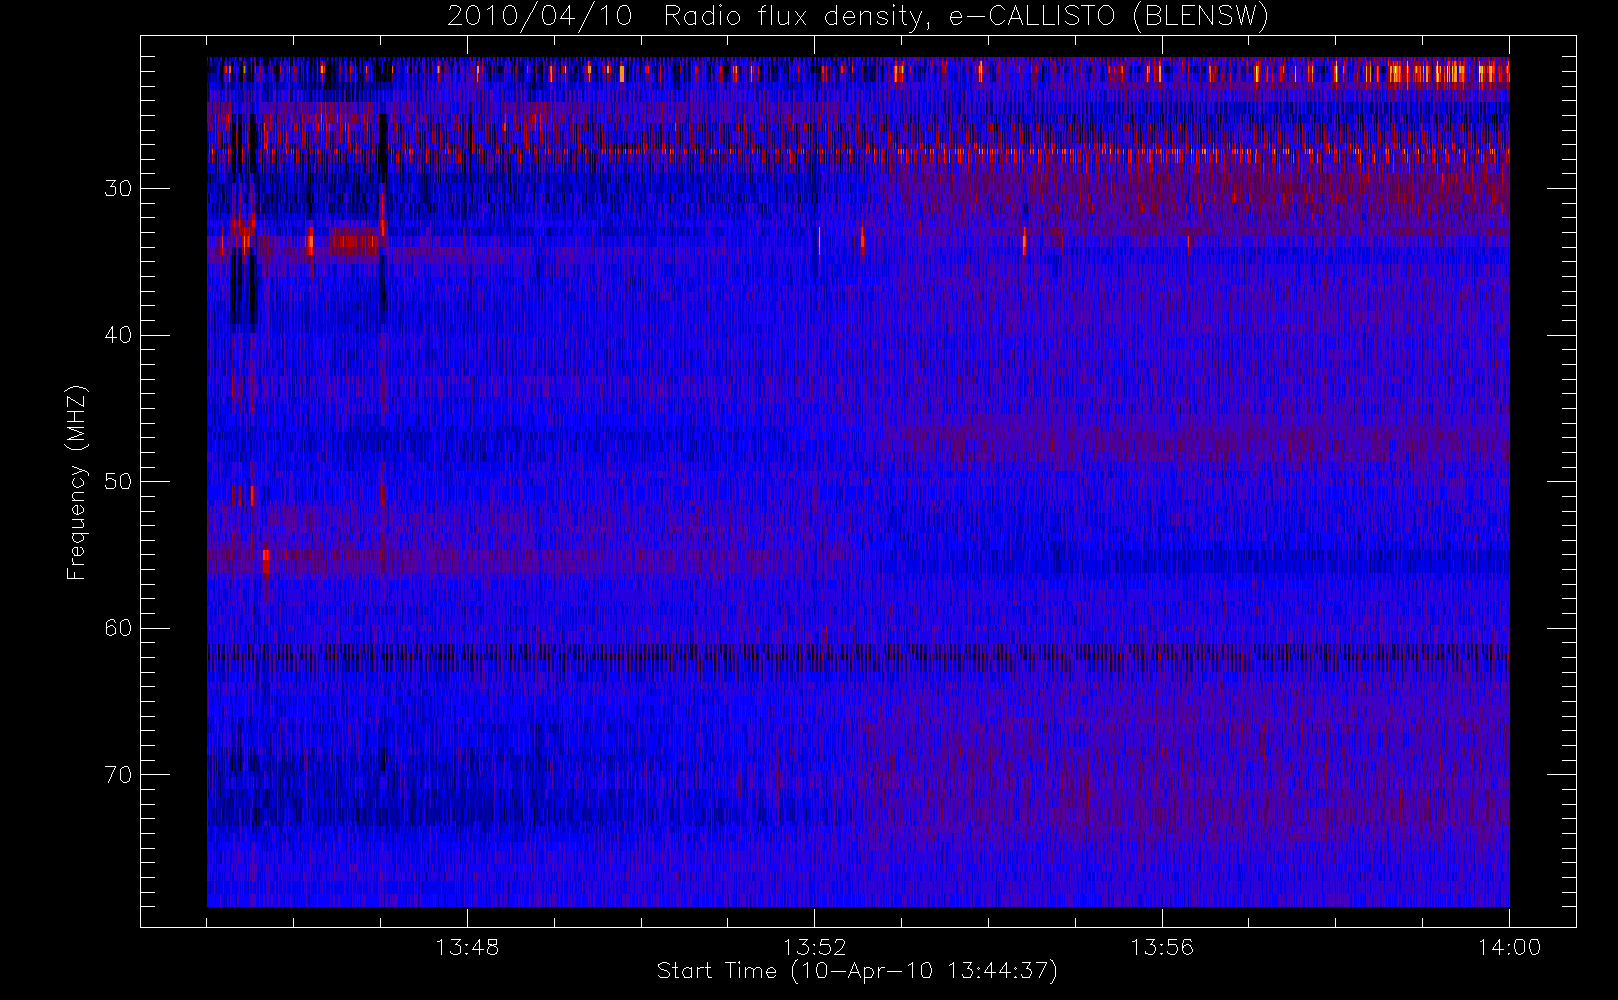Click the 70 frequency tick label
The height and width of the screenshot is (1000, 1618).
(118, 774)
